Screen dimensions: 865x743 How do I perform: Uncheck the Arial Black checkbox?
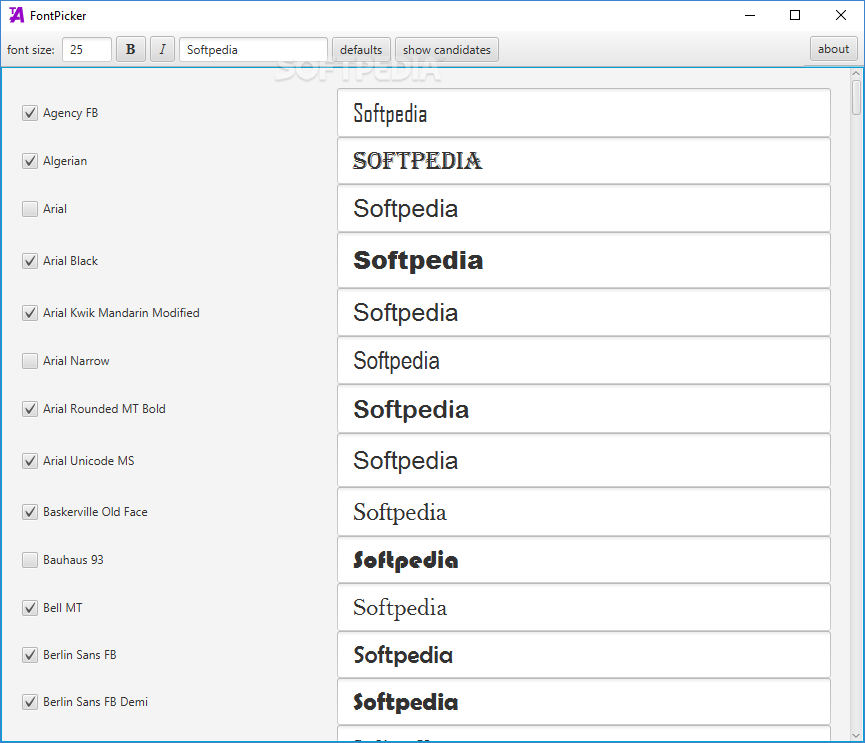[30, 261]
